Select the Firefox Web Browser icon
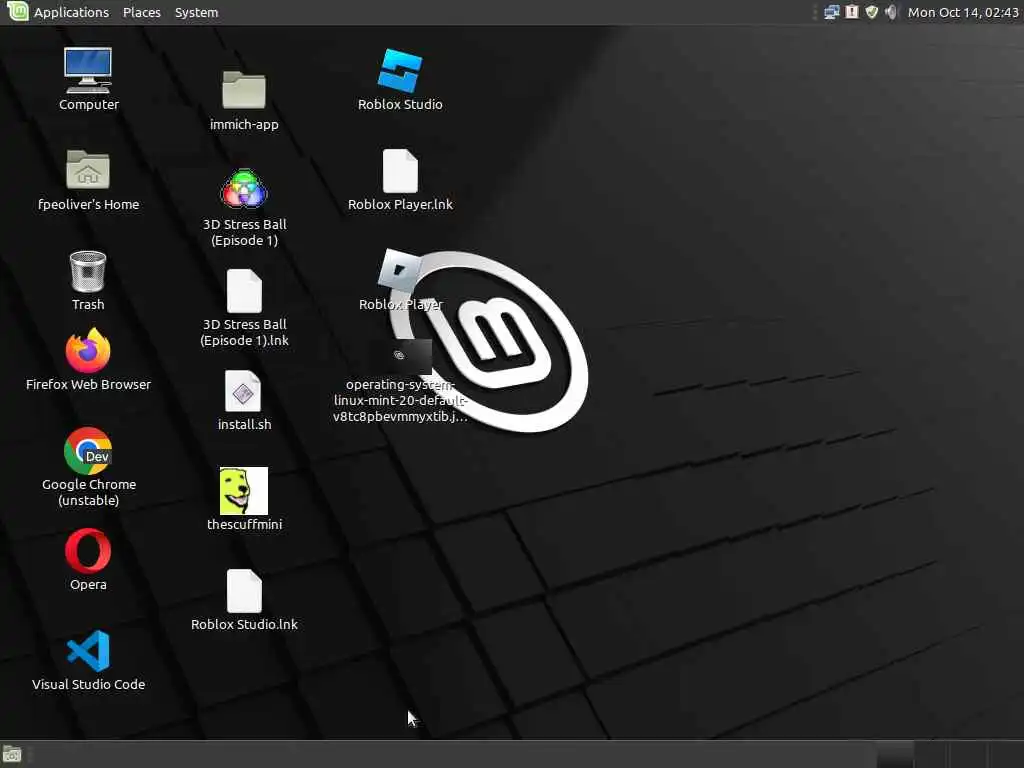Screen dimensions: 1024x768 88,351
